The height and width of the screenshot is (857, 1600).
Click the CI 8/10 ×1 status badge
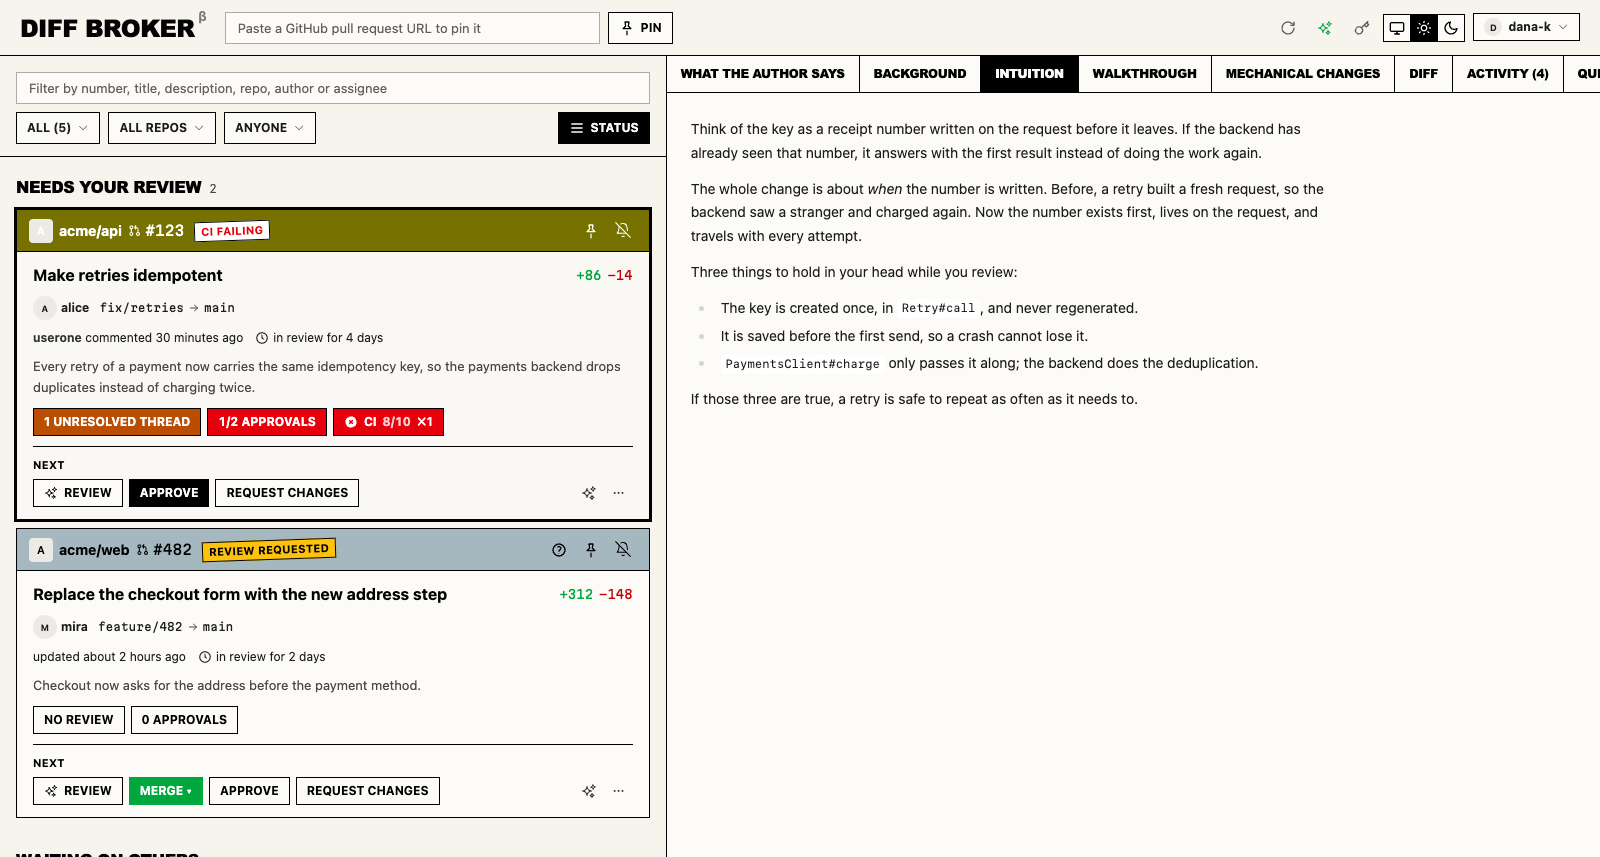388,422
